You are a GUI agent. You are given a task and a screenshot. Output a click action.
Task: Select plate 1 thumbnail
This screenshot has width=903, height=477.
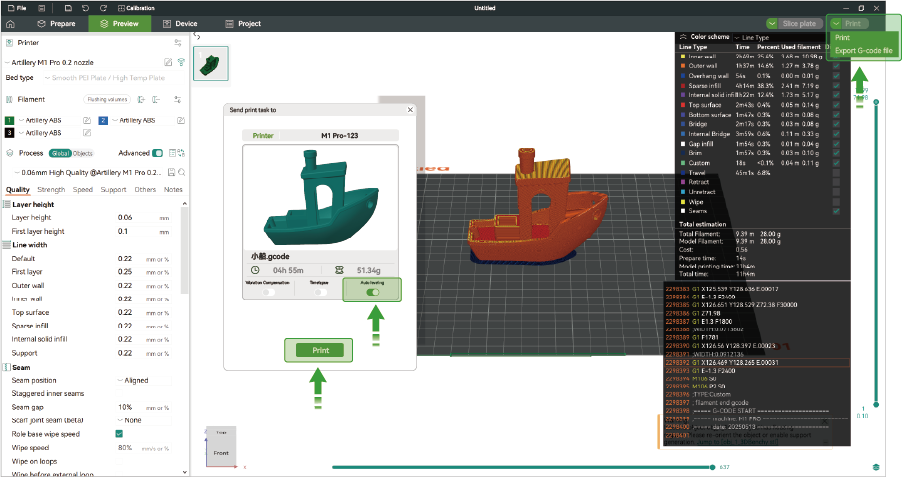pyautogui.click(x=211, y=63)
